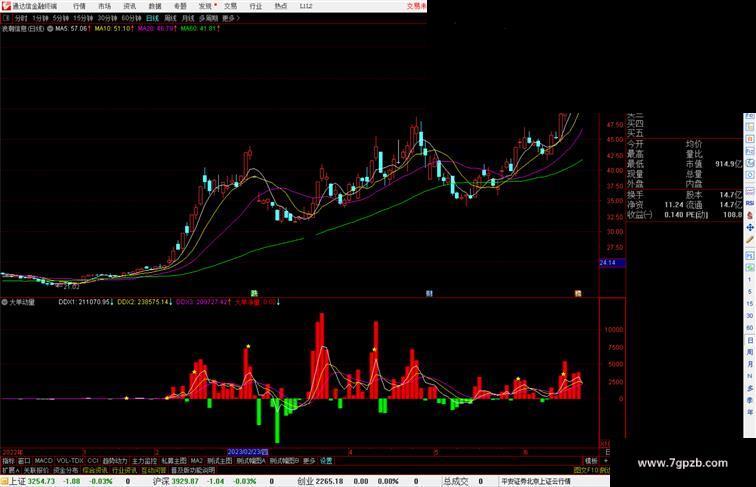Open the 综合资讯 tab
The height and width of the screenshot is (487, 756).
[95, 470]
